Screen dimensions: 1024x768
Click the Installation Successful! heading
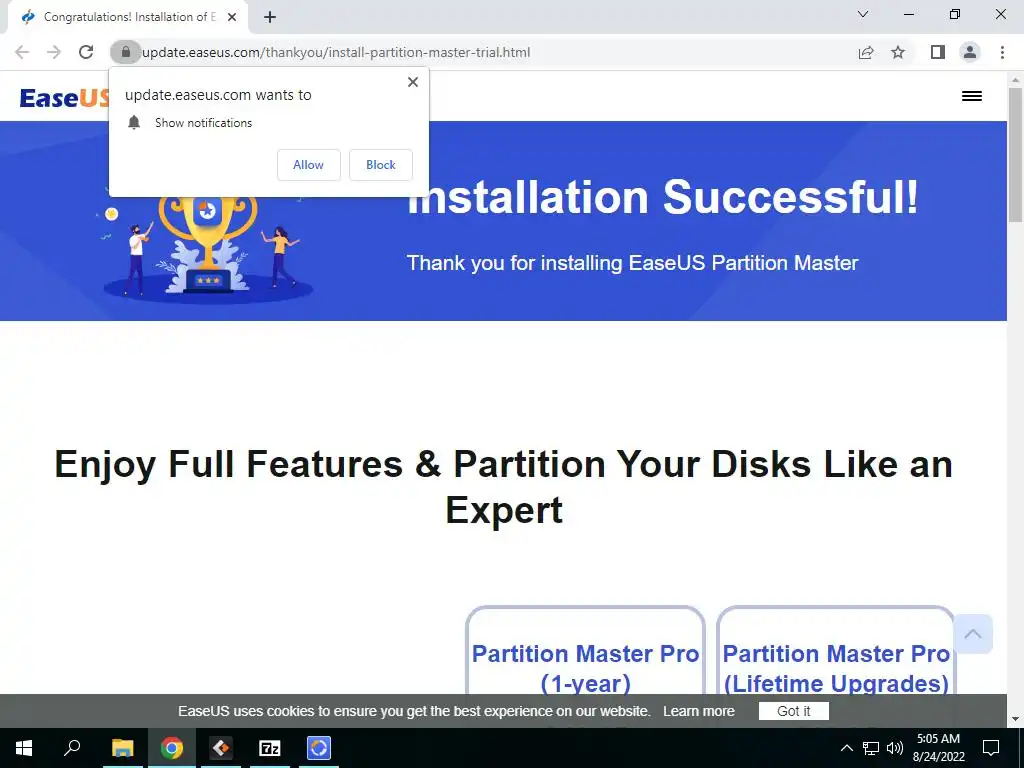(663, 197)
